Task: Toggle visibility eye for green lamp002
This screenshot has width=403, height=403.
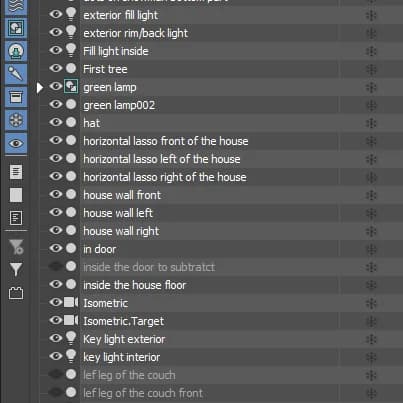Action: 56,104
